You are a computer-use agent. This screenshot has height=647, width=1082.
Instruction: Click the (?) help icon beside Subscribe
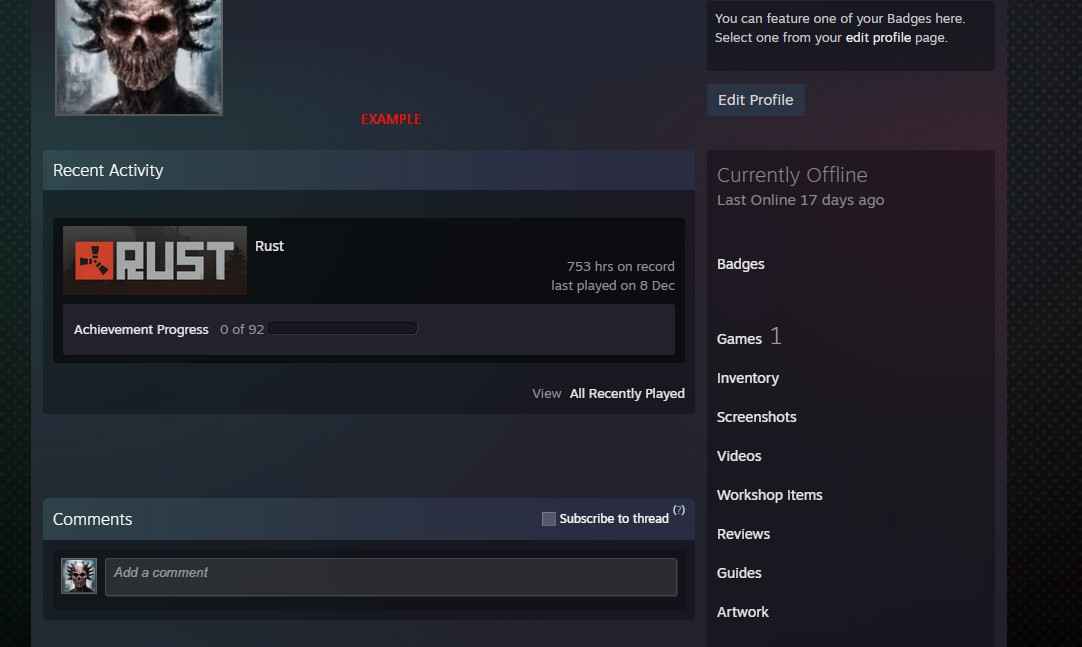(x=679, y=511)
